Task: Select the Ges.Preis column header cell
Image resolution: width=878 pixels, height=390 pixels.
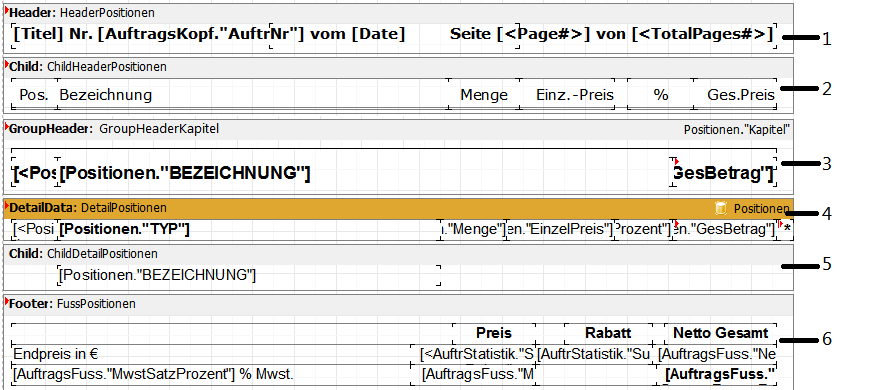Action: 735,95
